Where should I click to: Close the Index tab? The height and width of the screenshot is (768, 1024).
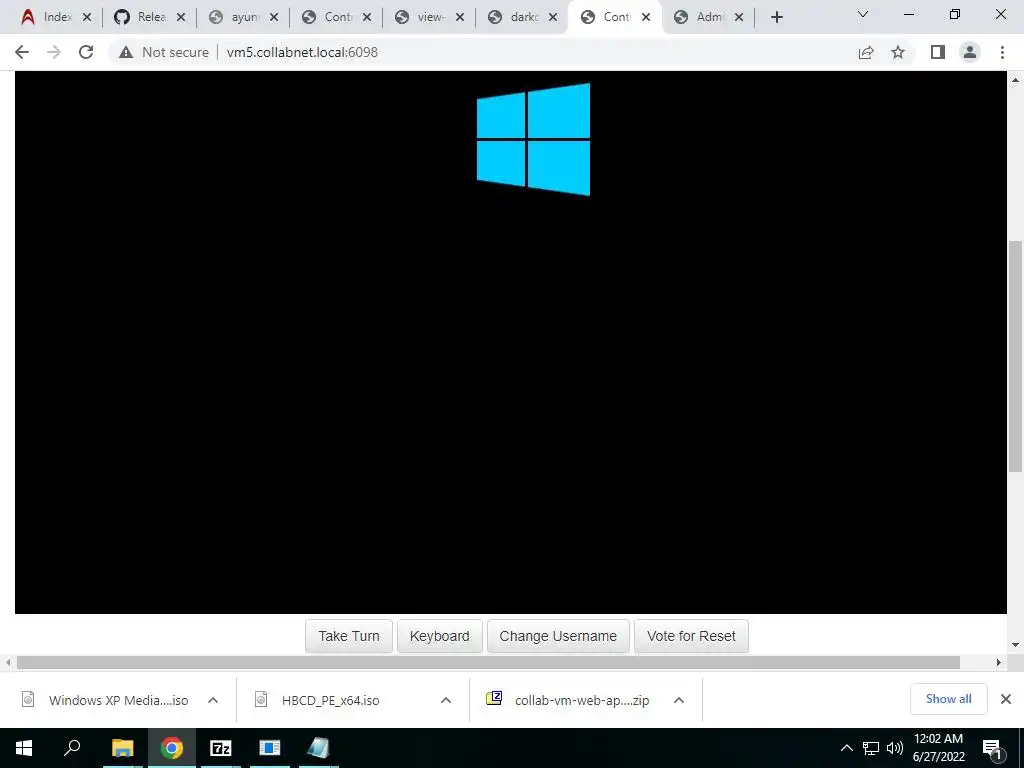(x=87, y=17)
